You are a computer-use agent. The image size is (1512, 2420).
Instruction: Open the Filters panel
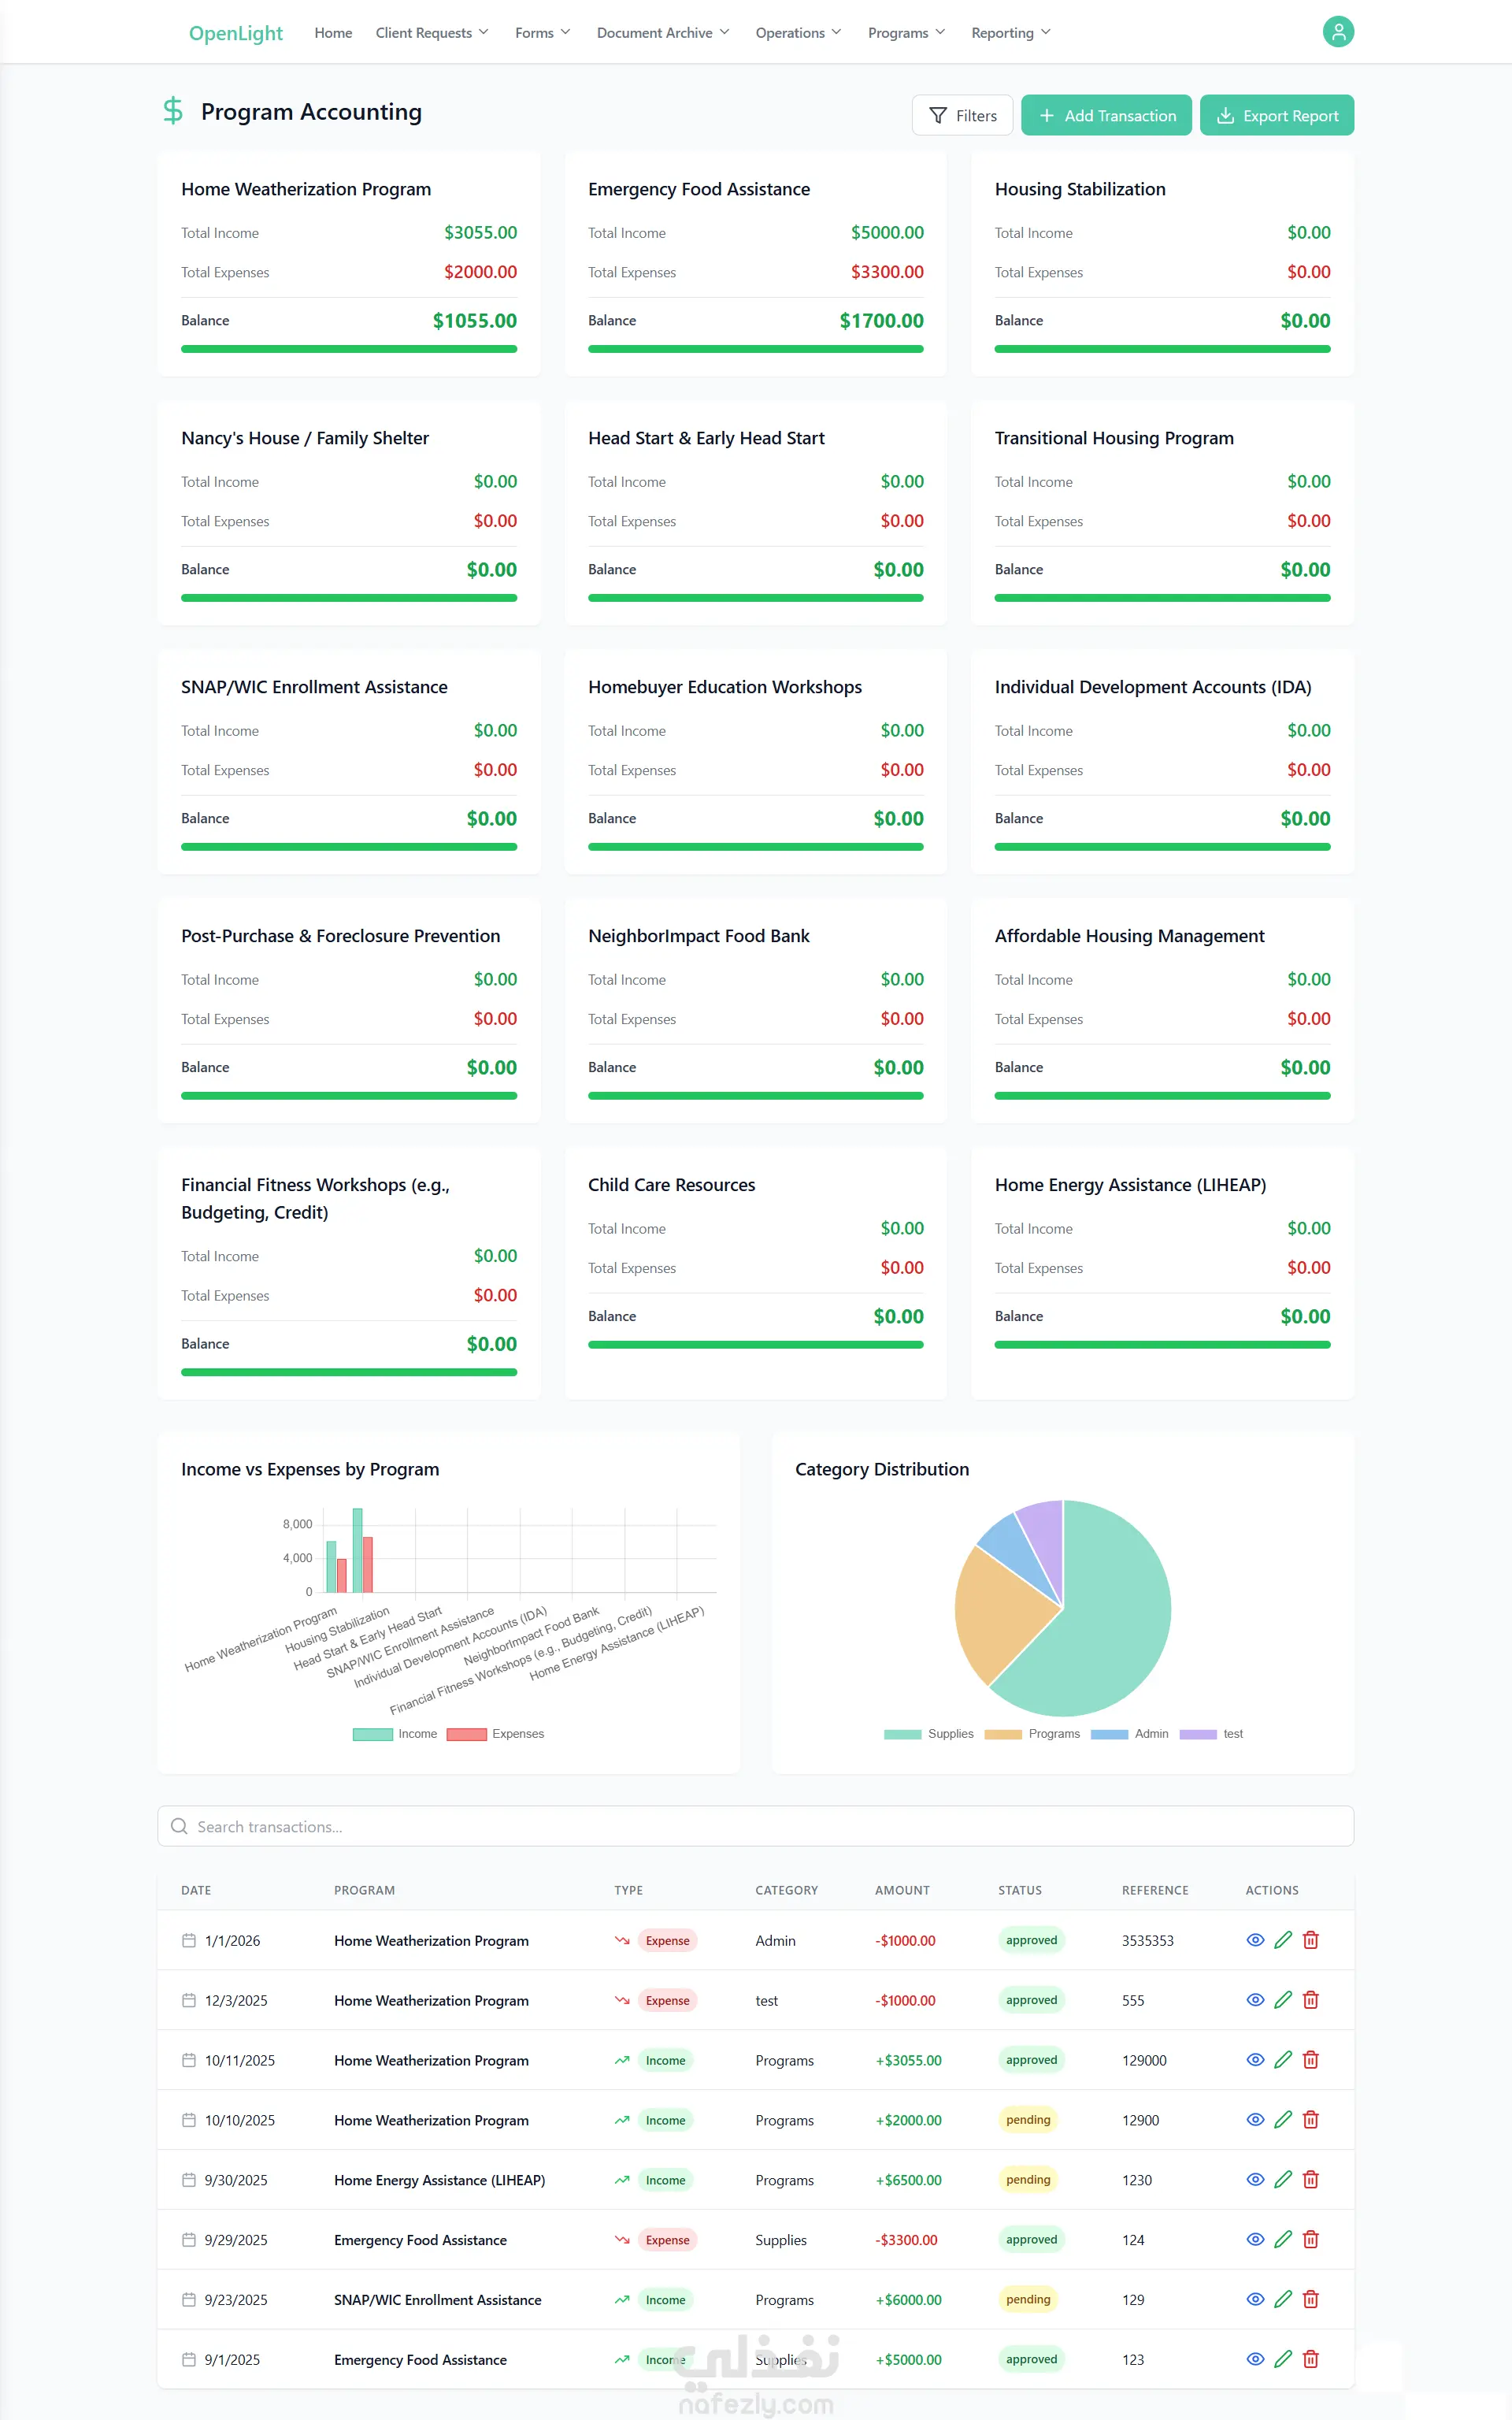tap(962, 115)
